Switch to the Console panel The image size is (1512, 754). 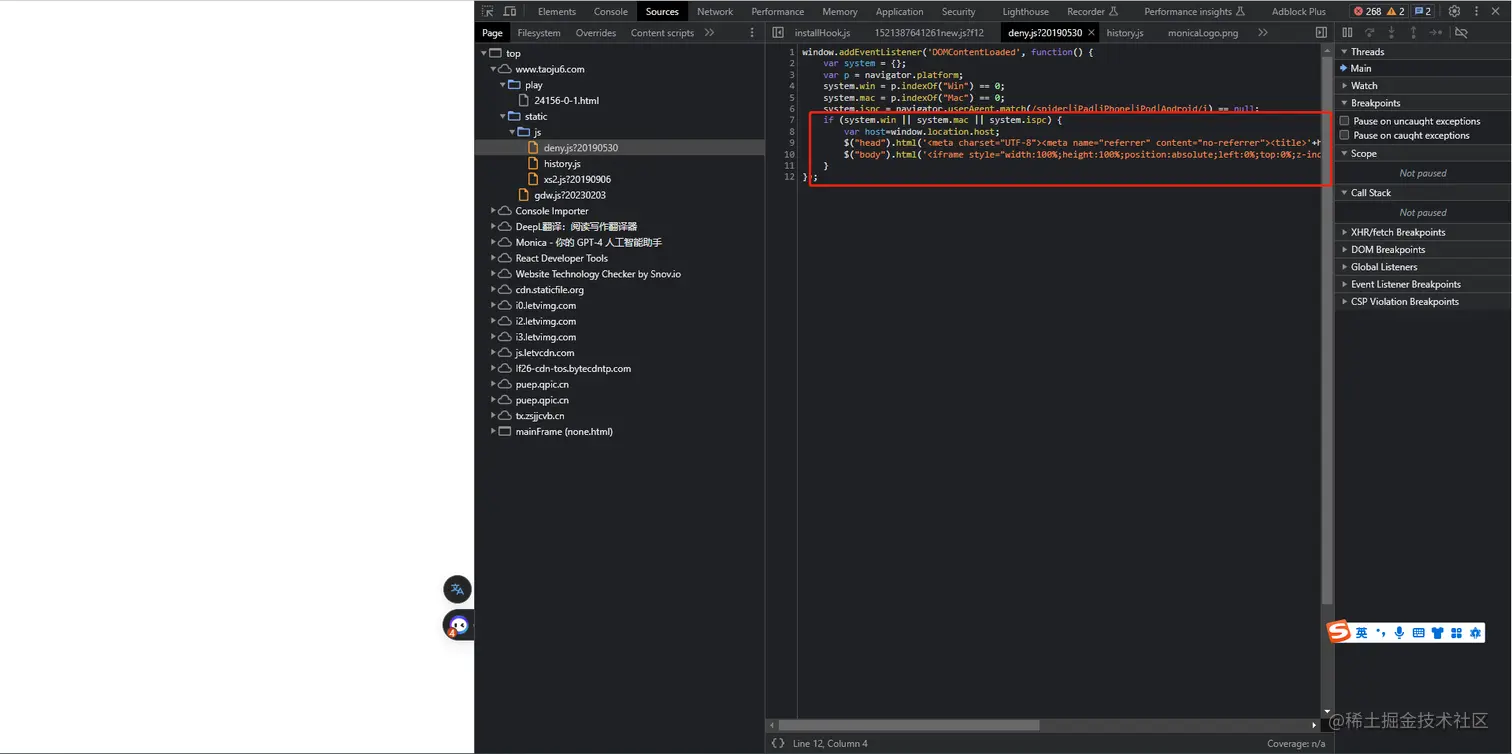[611, 11]
